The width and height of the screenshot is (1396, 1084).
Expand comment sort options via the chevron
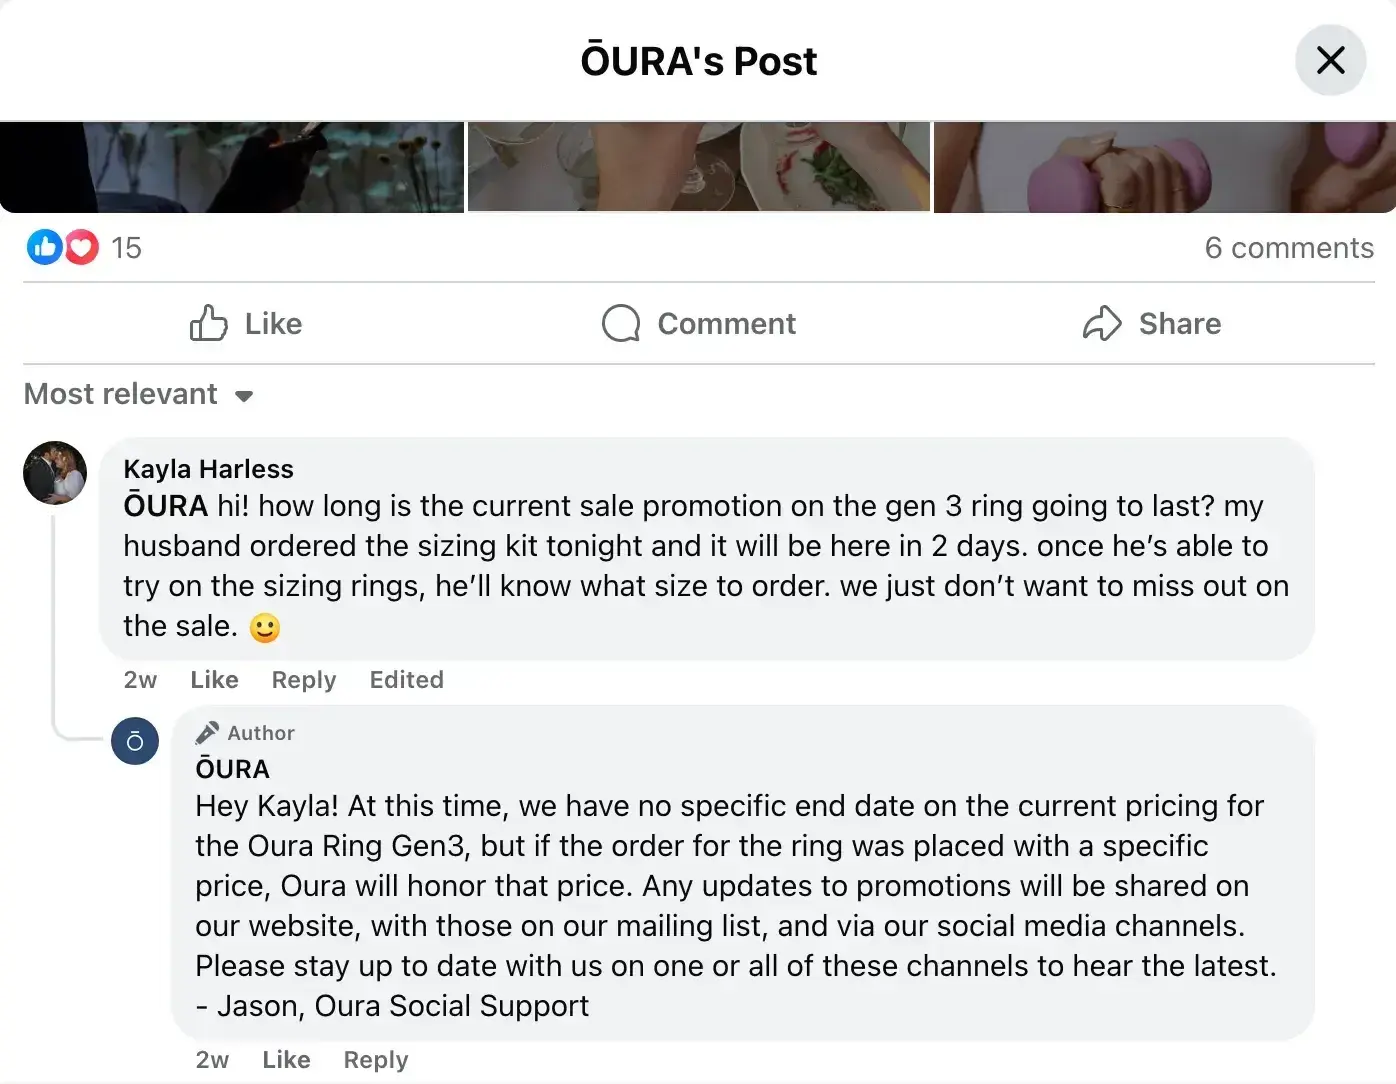[x=245, y=396]
